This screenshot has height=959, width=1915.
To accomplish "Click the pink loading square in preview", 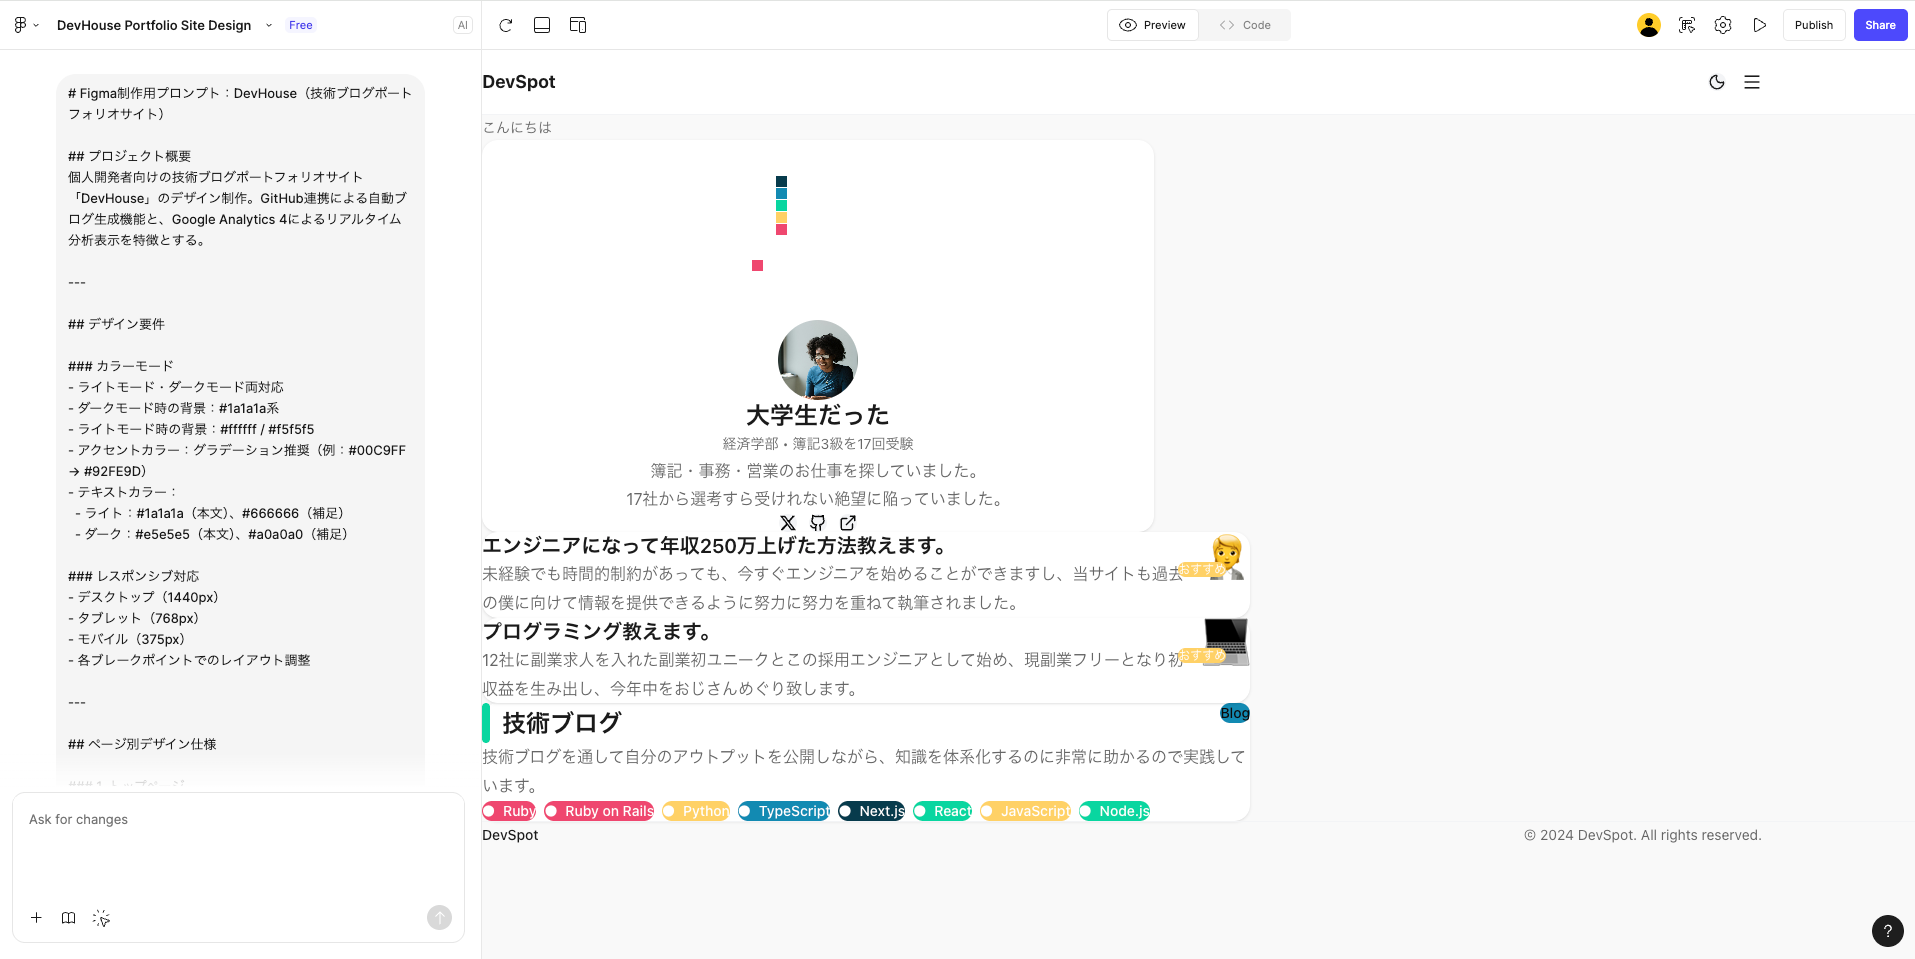I will 757,265.
